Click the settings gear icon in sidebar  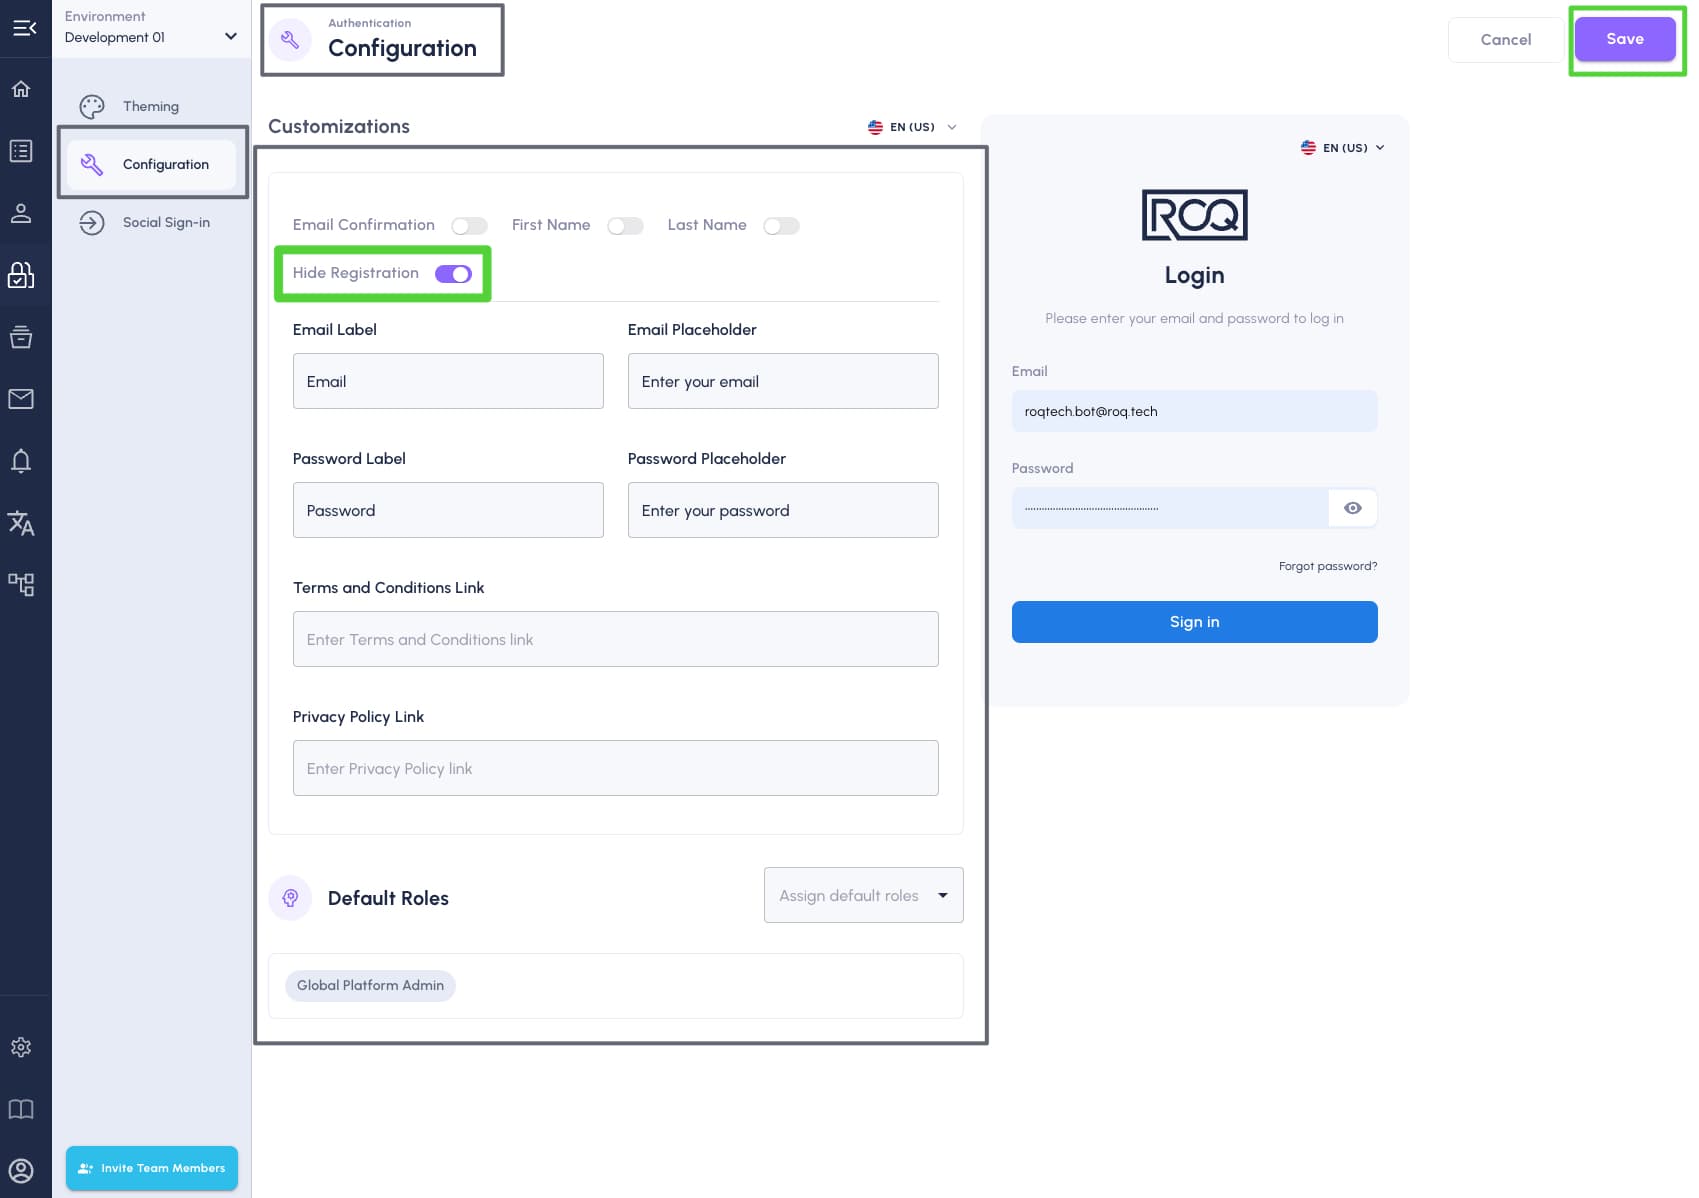point(21,1047)
